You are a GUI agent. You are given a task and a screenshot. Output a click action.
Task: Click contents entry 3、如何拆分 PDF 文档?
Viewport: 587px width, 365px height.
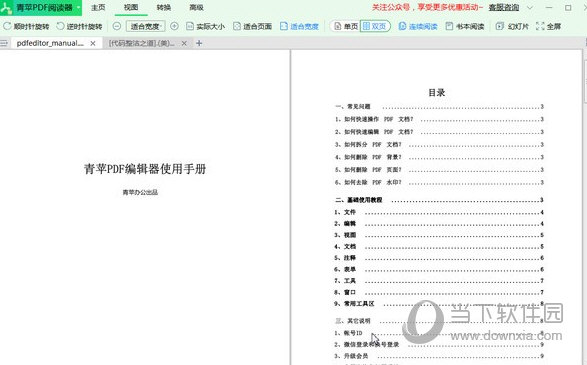click(439, 145)
